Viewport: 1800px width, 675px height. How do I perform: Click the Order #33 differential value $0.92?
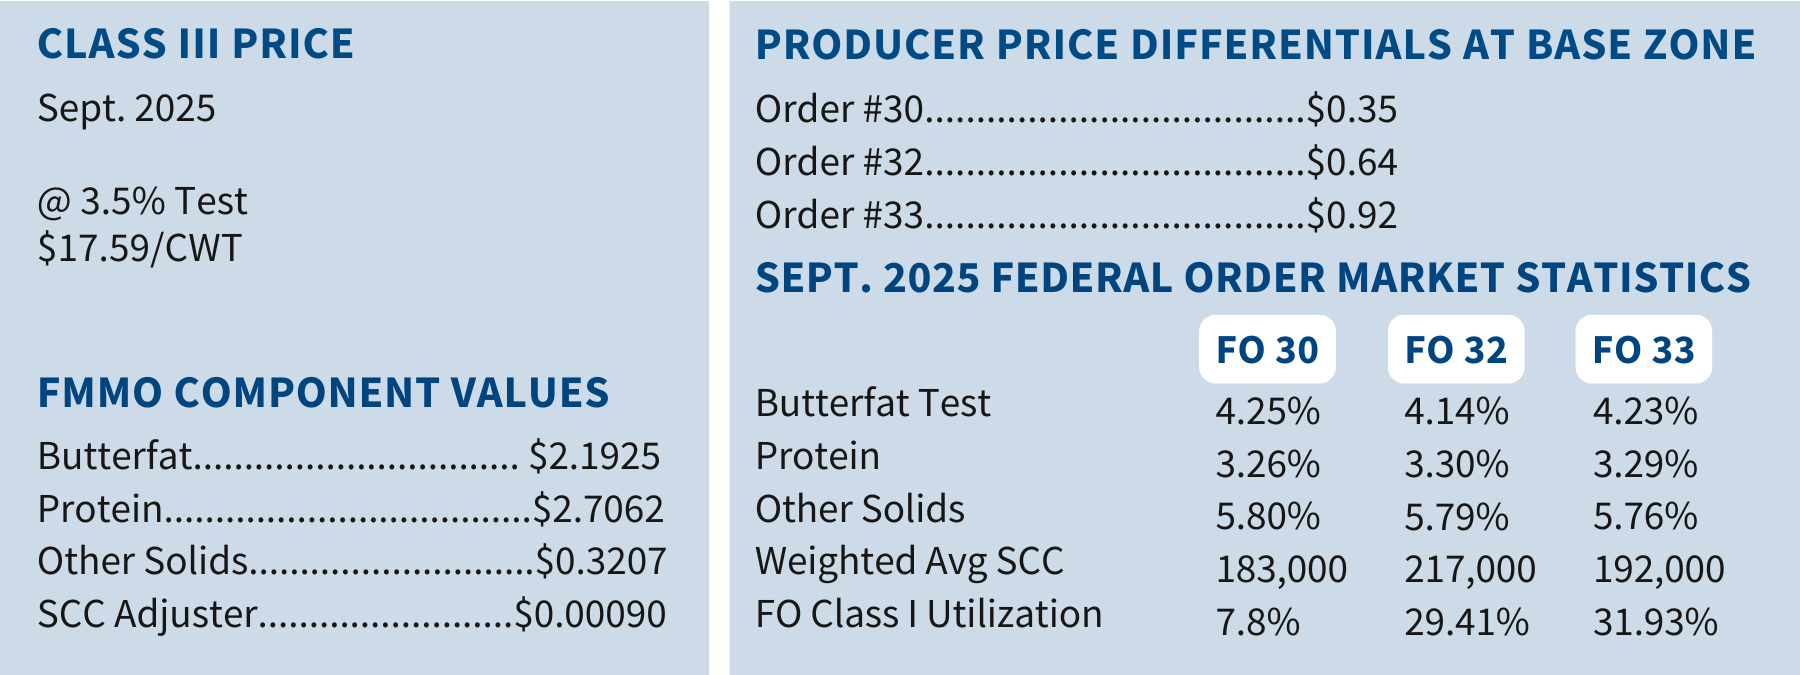coord(1352,215)
